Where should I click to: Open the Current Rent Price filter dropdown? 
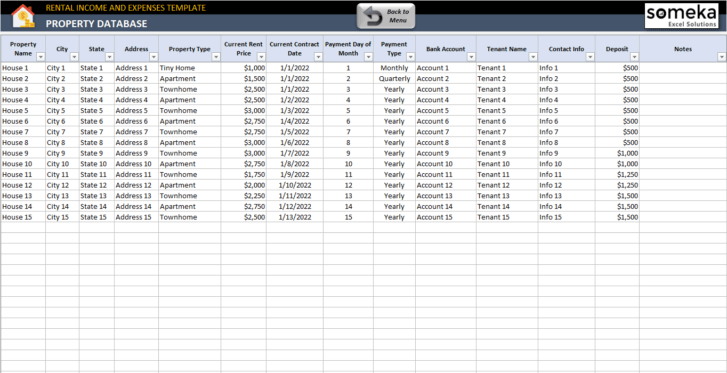pyautogui.click(x=261, y=57)
